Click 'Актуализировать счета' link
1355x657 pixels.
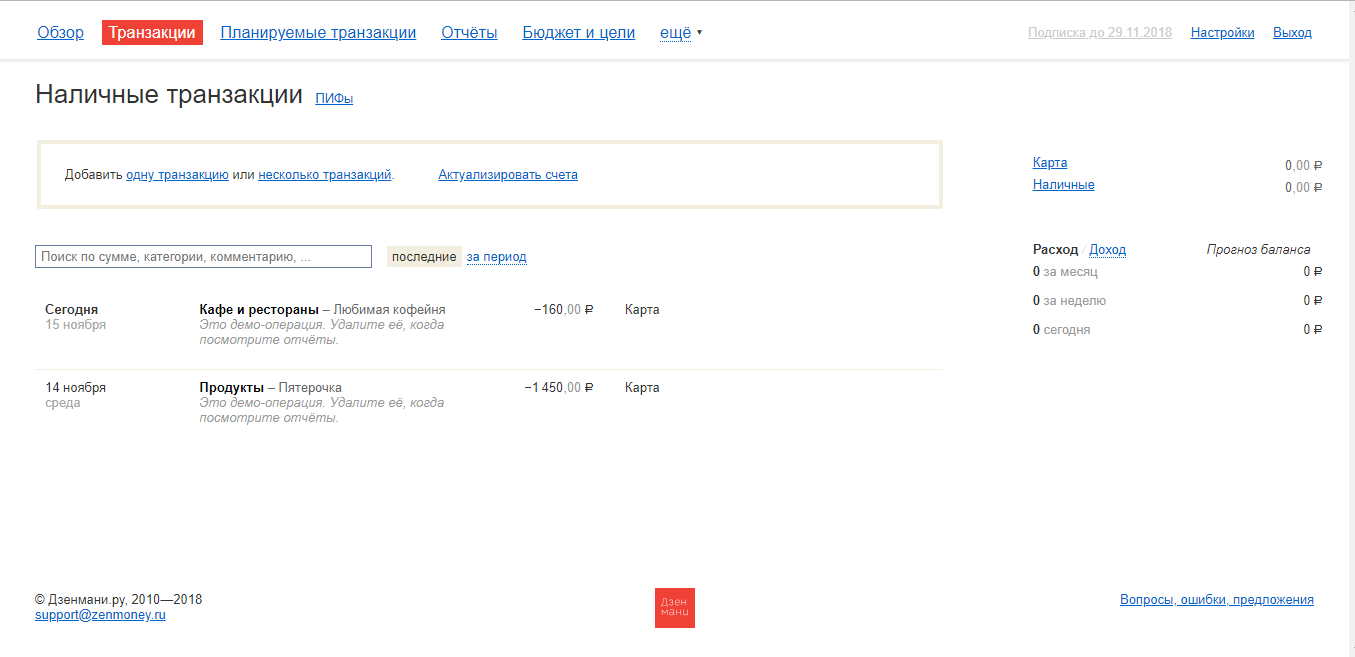pyautogui.click(x=507, y=175)
